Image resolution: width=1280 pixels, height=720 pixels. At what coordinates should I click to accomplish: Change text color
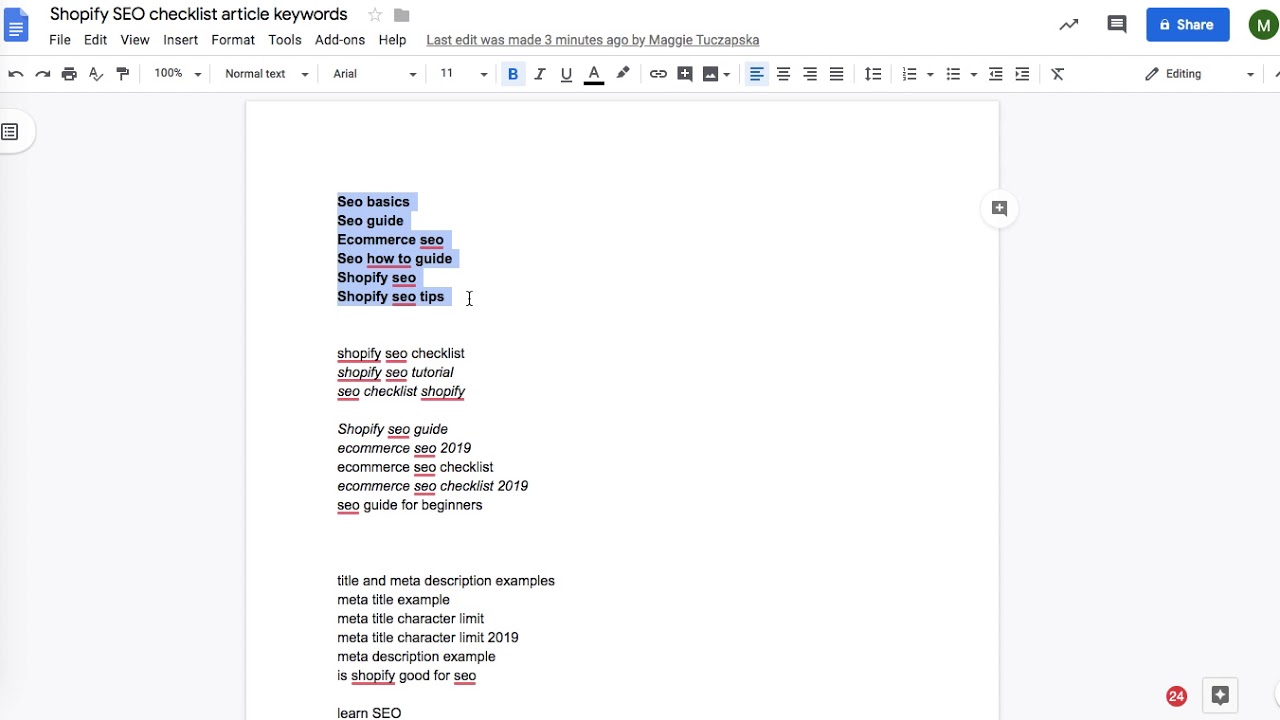click(594, 74)
